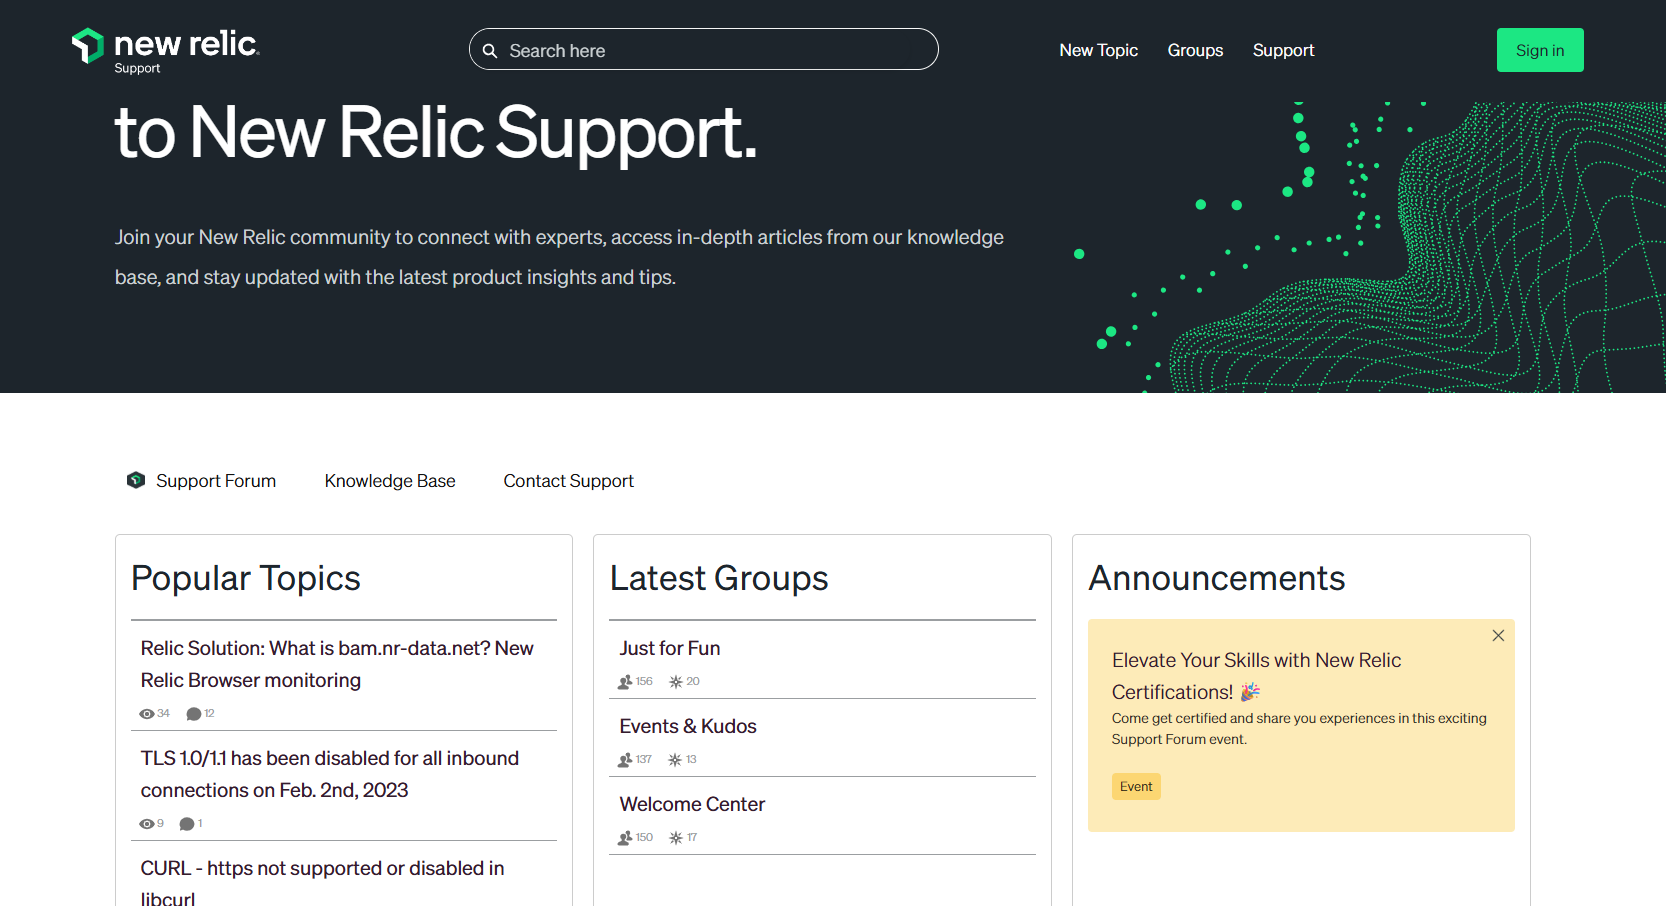Click the activity burst icon under Events & Kudos
Image resolution: width=1666 pixels, height=906 pixels.
pos(675,759)
